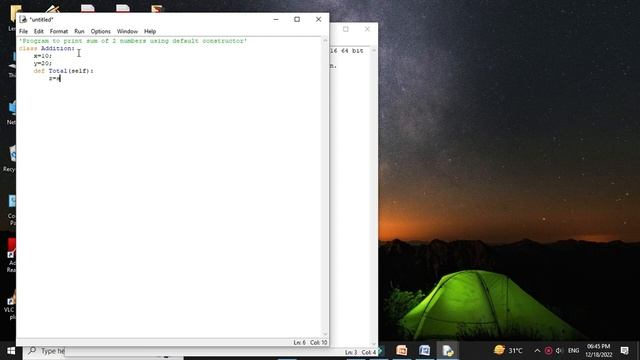Open the volume control tray icon
Viewport: 640px width, 360px height.
pos(559,351)
